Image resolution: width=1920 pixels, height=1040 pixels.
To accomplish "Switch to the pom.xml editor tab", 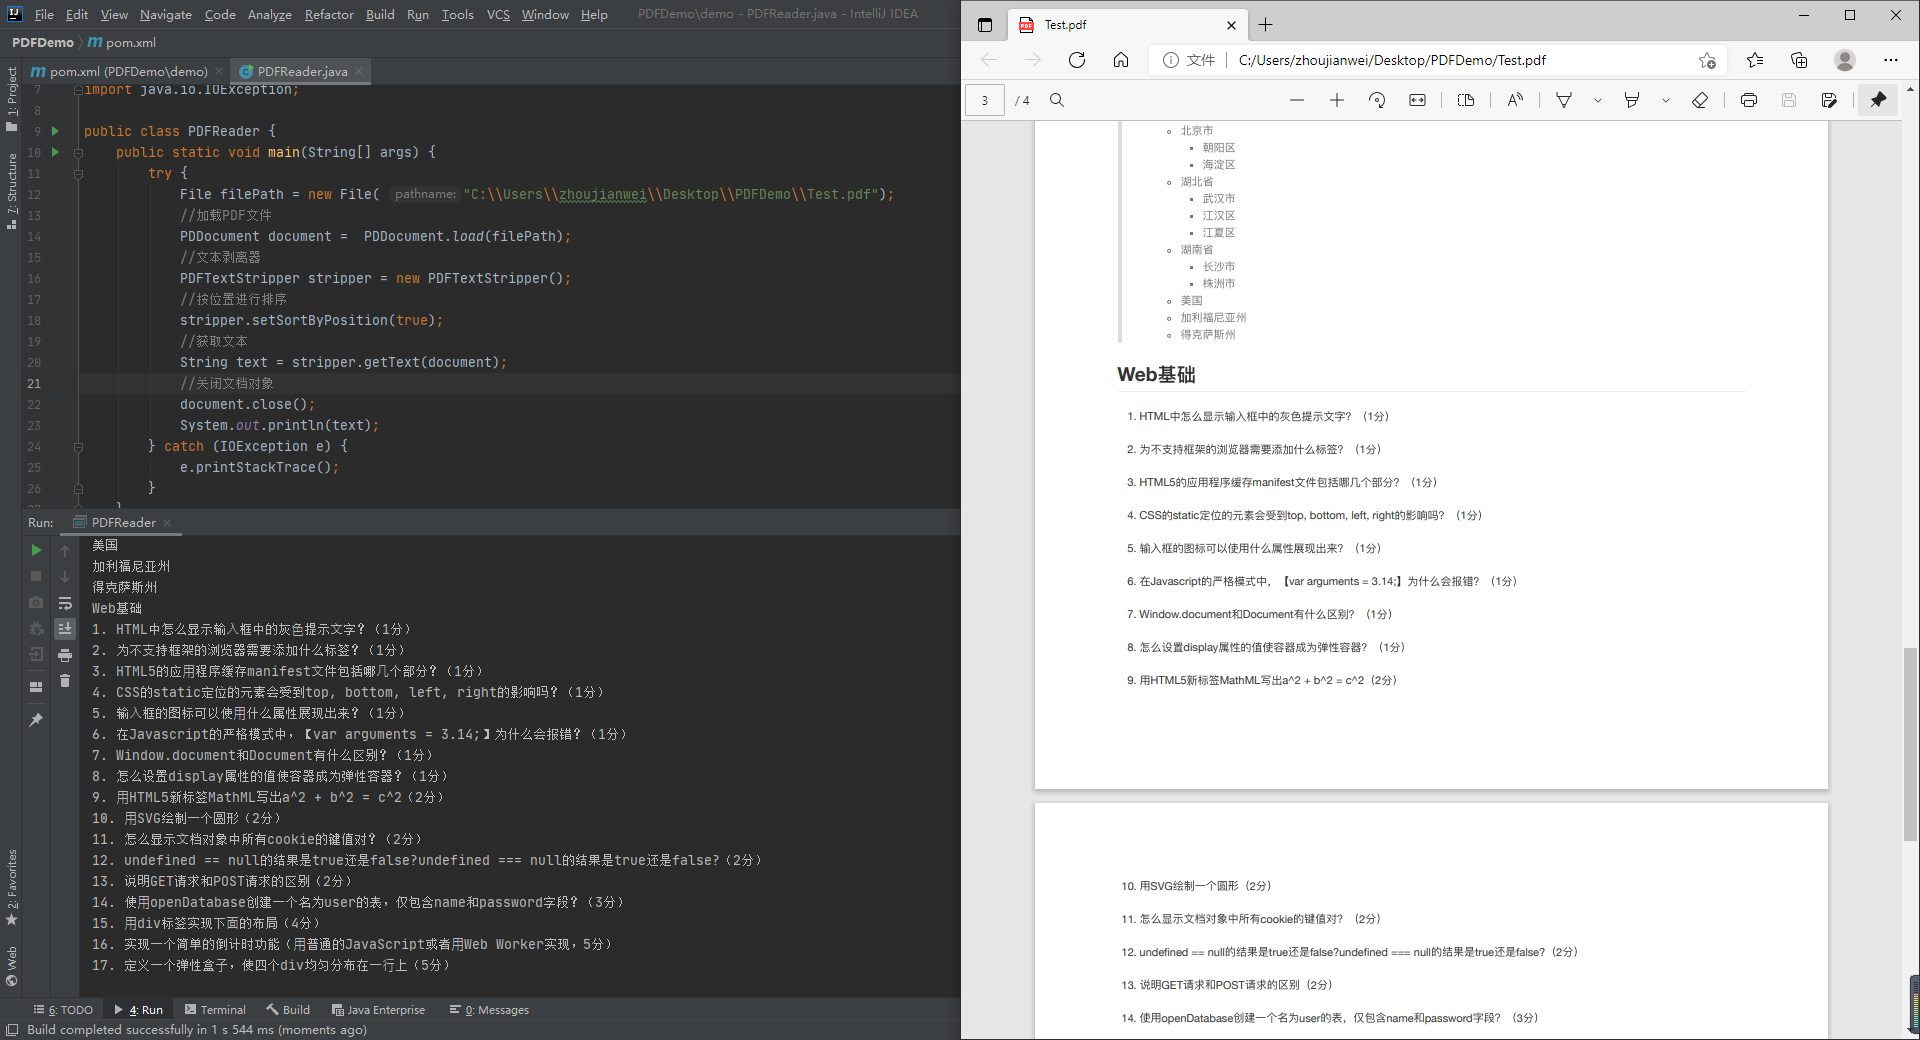I will click(x=123, y=71).
